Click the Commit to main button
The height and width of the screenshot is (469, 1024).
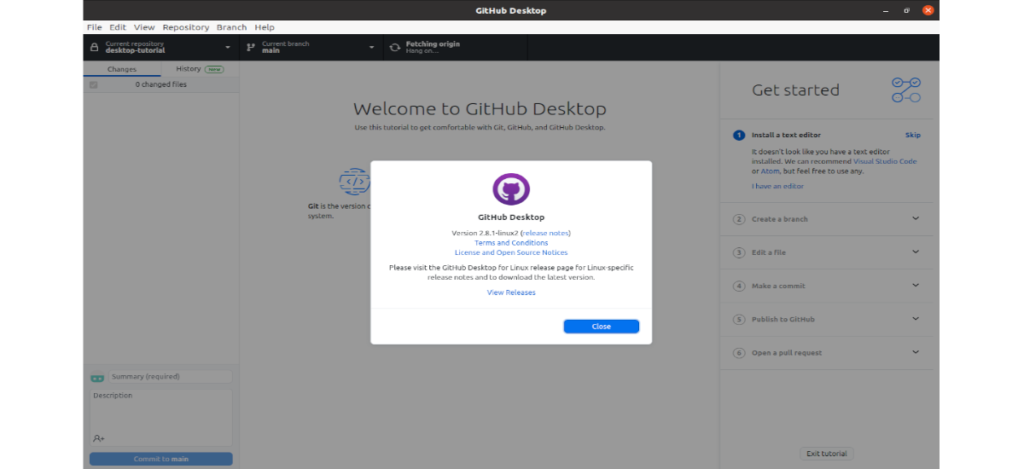pyautogui.click(x=161, y=459)
